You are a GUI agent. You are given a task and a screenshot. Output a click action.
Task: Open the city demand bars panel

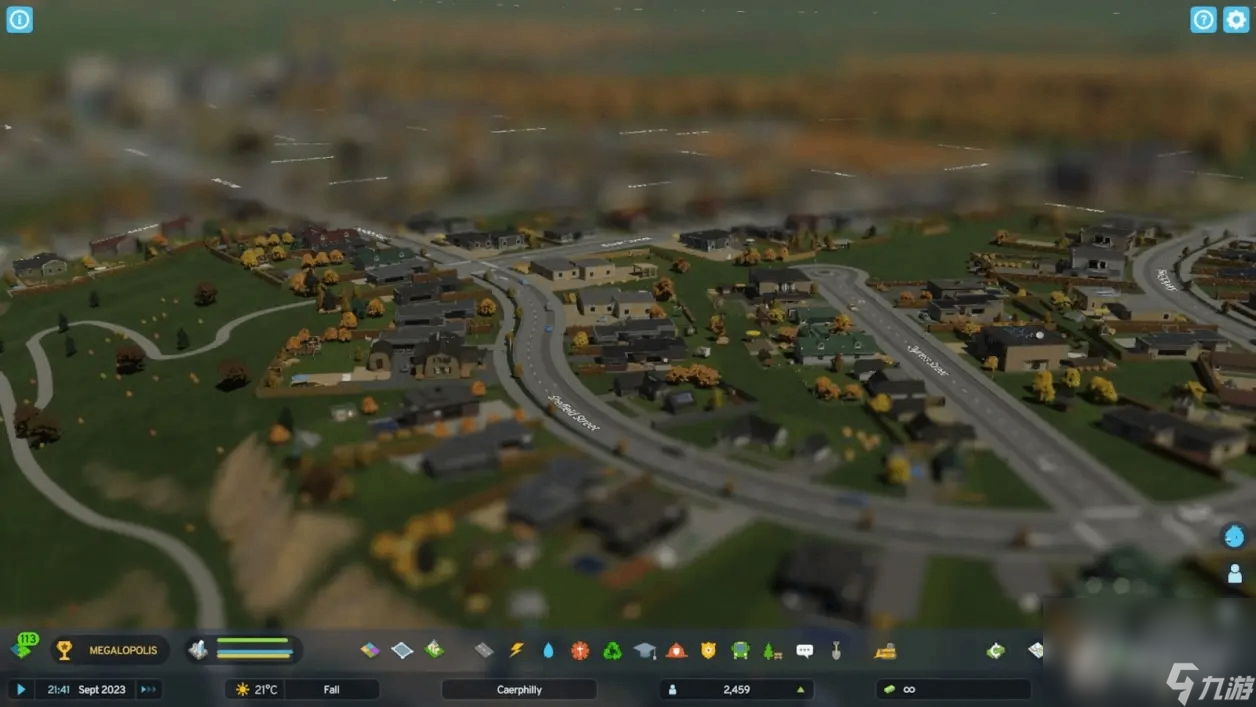[x=243, y=650]
